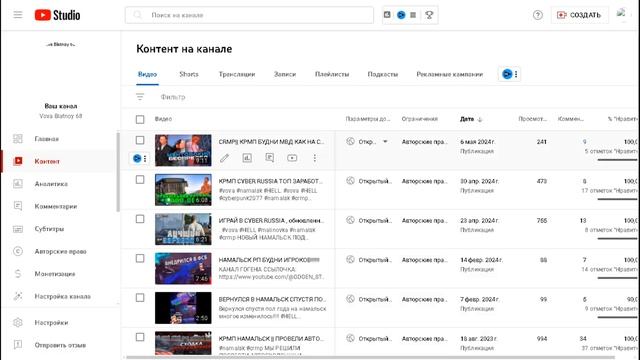
Task: Open the help question mark icon
Action: [538, 15]
